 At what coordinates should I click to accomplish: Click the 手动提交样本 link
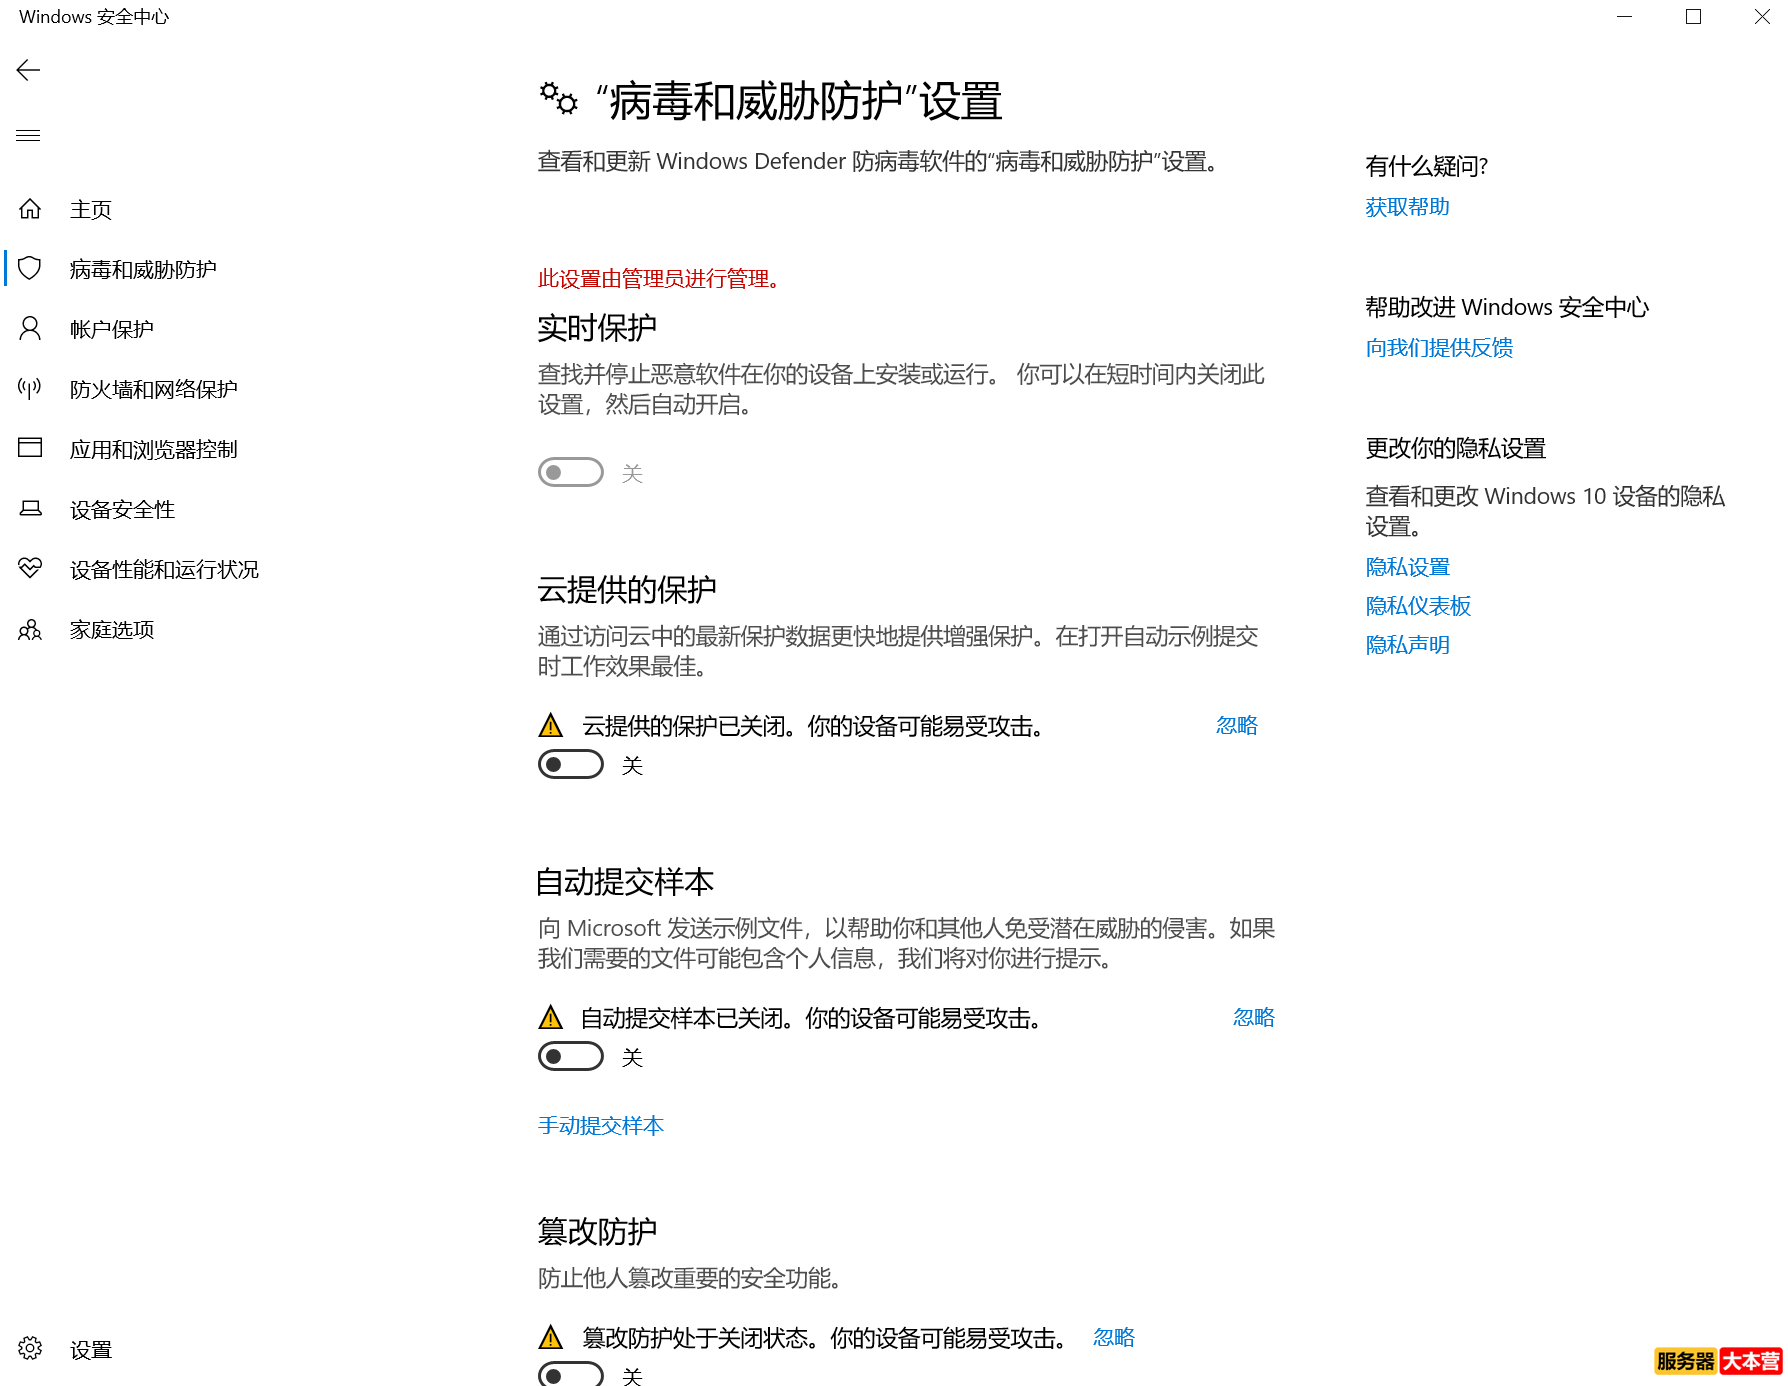click(x=601, y=1125)
